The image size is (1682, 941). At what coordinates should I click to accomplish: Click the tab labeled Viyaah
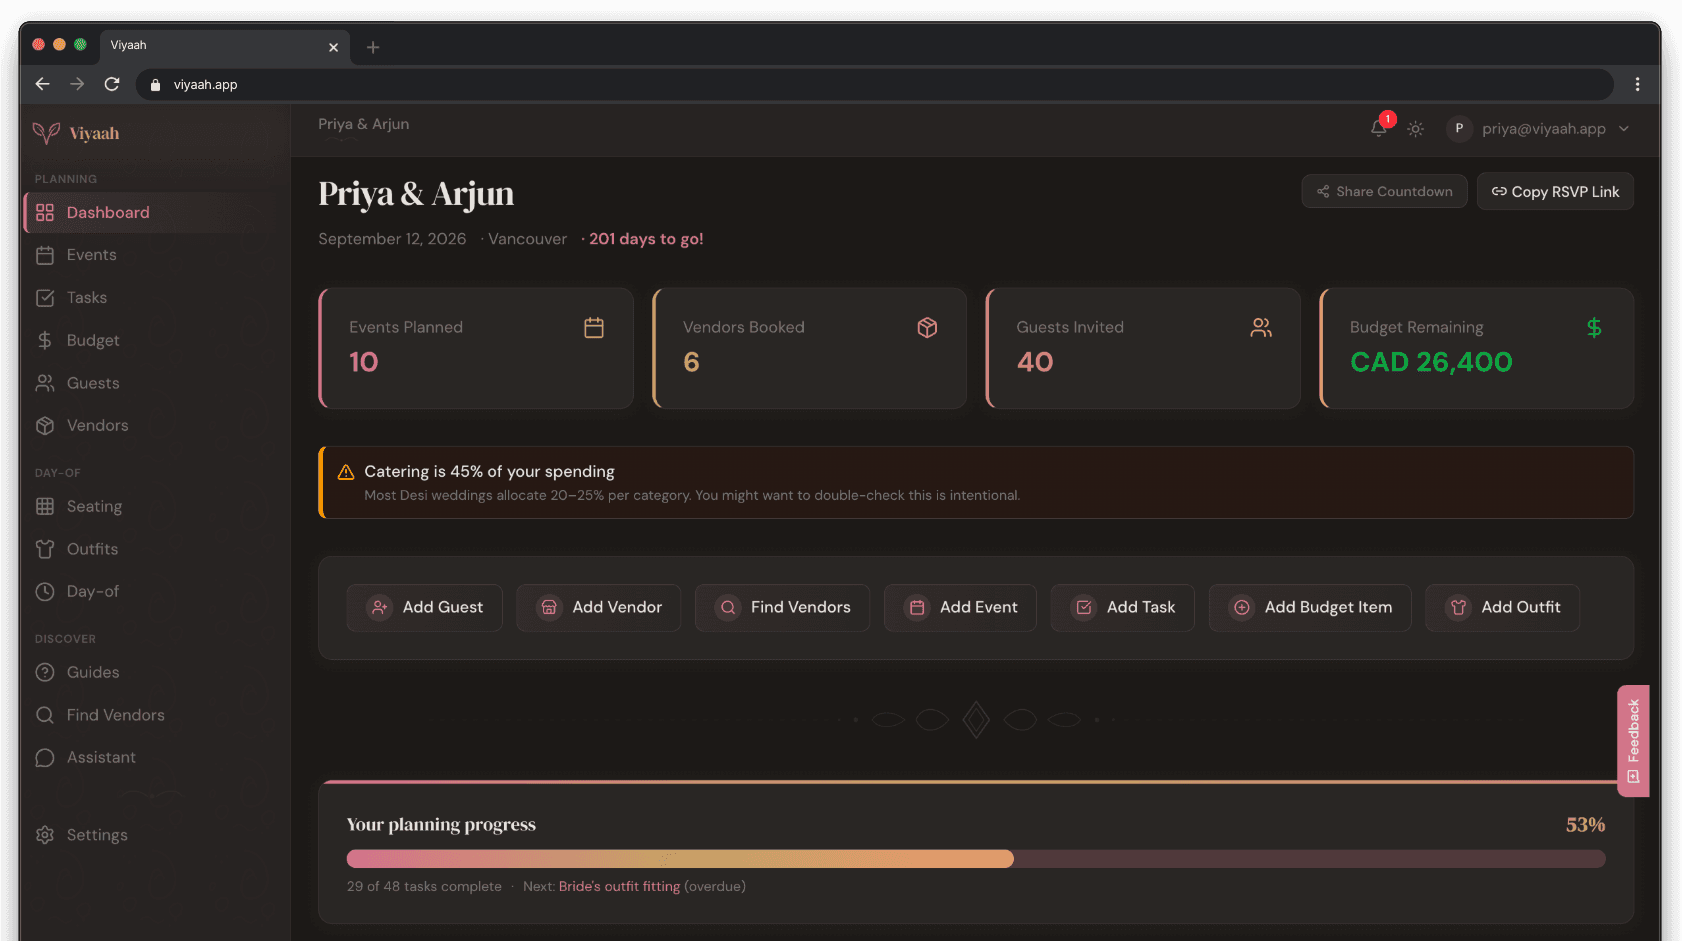tap(200, 45)
